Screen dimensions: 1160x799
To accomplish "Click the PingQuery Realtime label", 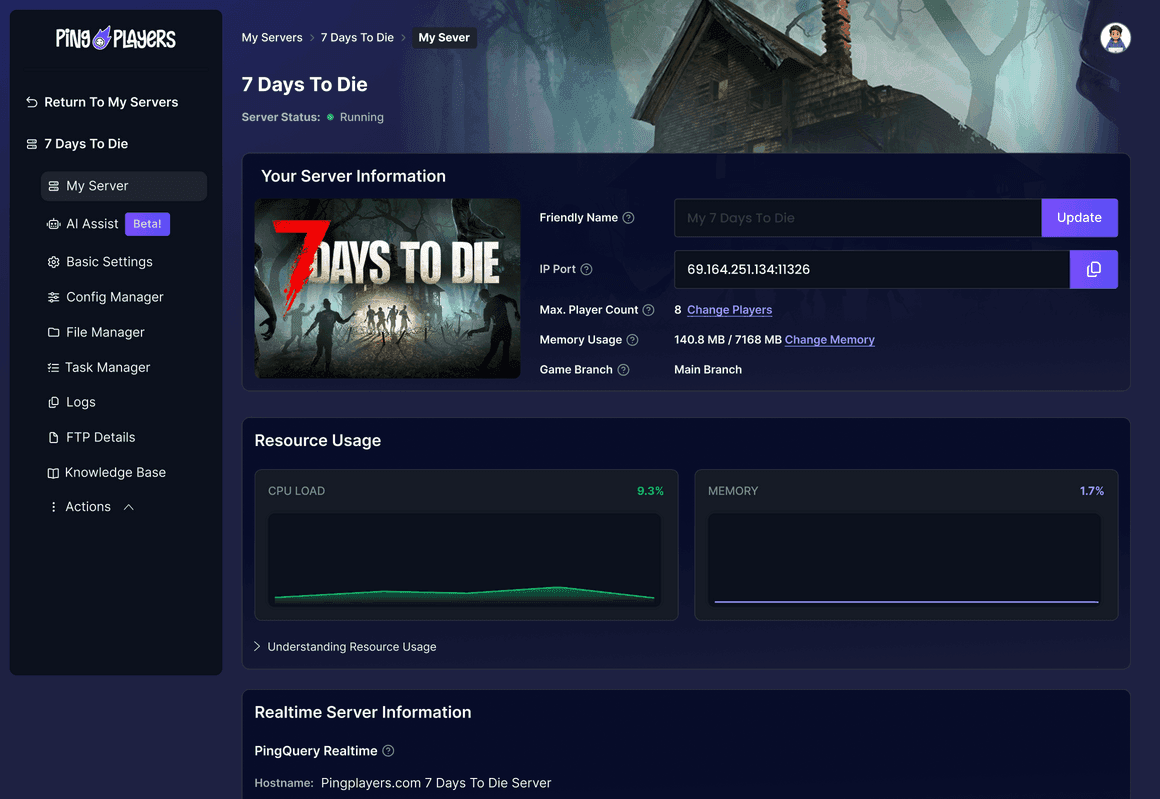I will coord(316,751).
